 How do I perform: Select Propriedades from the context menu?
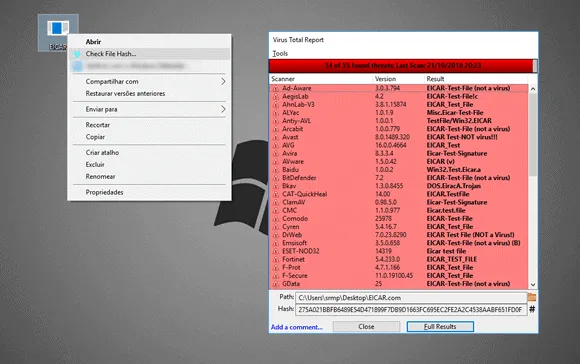104,192
